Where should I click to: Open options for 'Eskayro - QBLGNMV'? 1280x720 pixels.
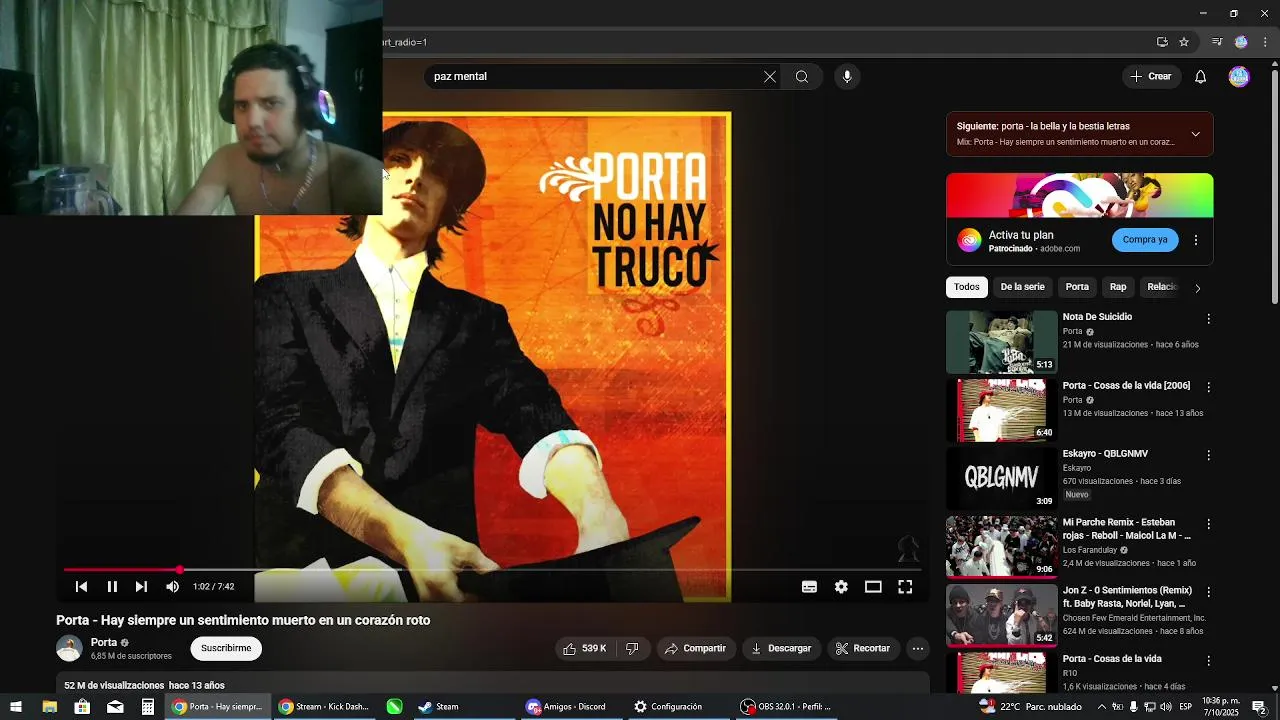pyautogui.click(x=1209, y=455)
